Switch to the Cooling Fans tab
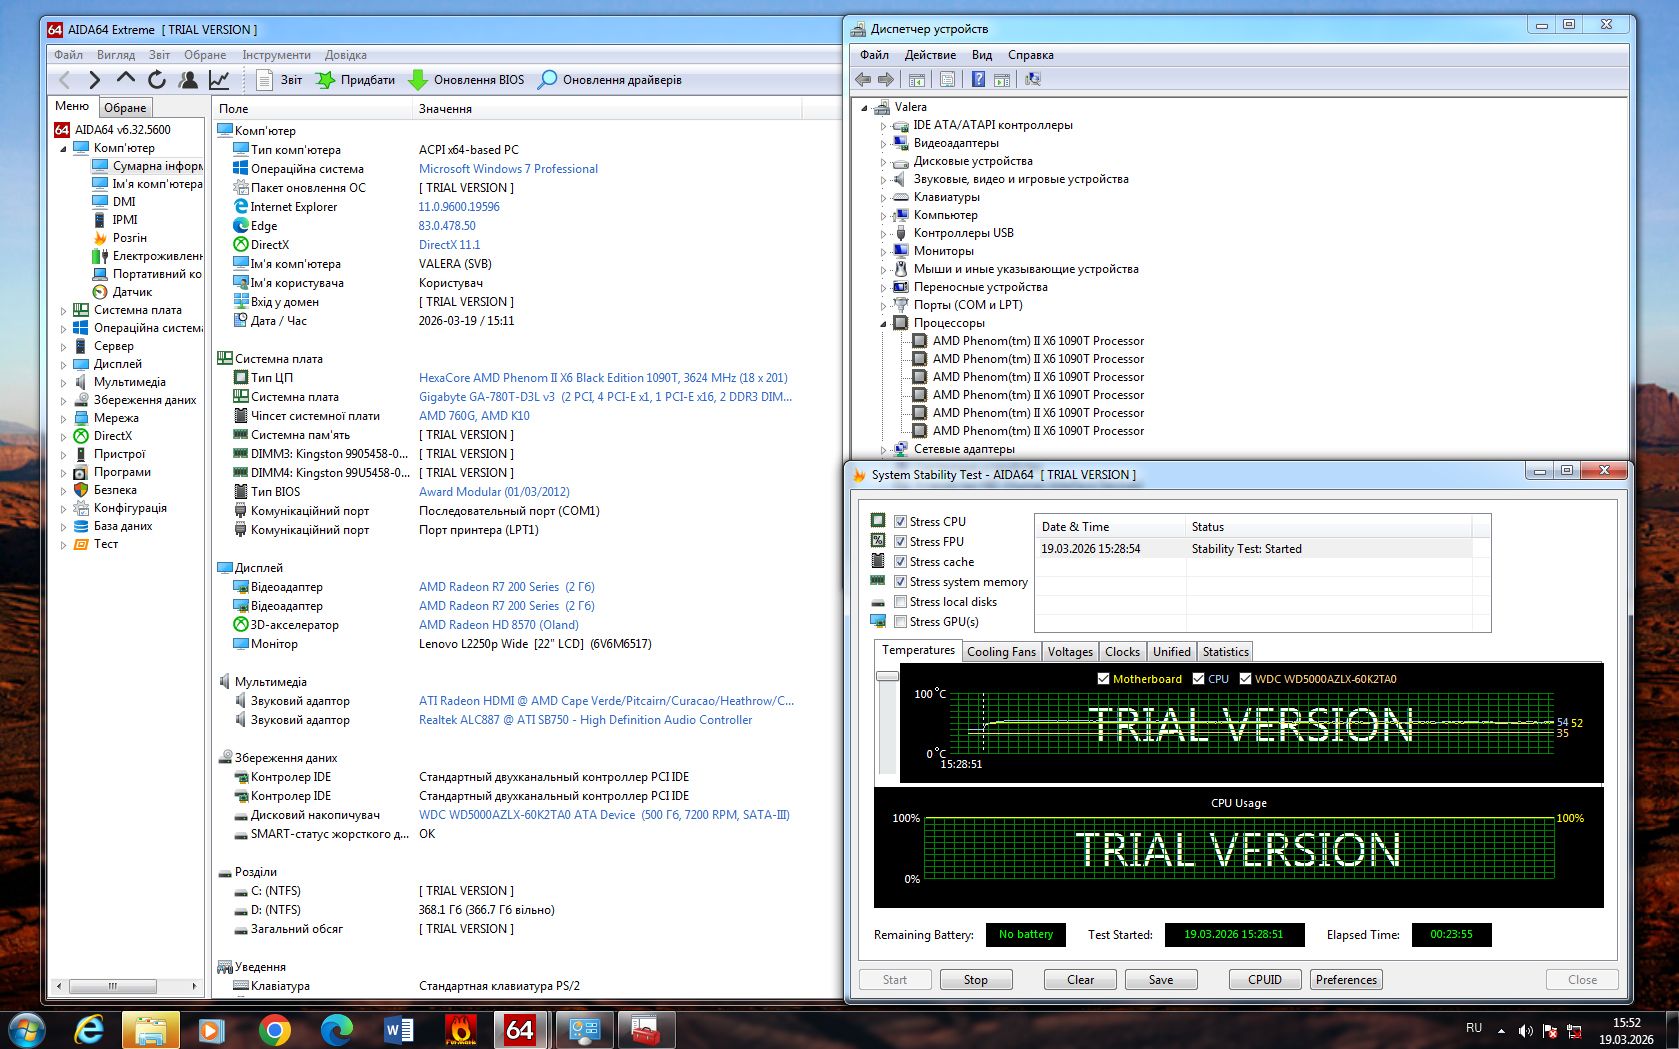 1001,652
